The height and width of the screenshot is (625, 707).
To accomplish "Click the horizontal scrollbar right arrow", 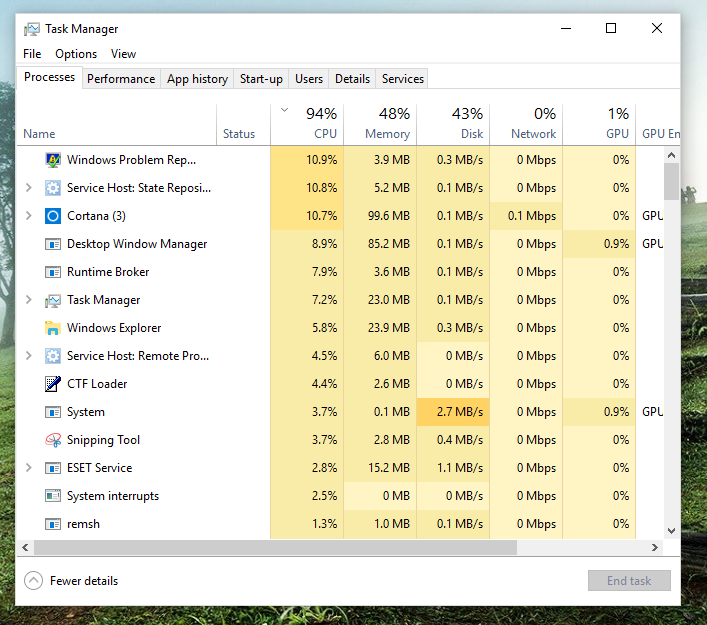I will (655, 547).
